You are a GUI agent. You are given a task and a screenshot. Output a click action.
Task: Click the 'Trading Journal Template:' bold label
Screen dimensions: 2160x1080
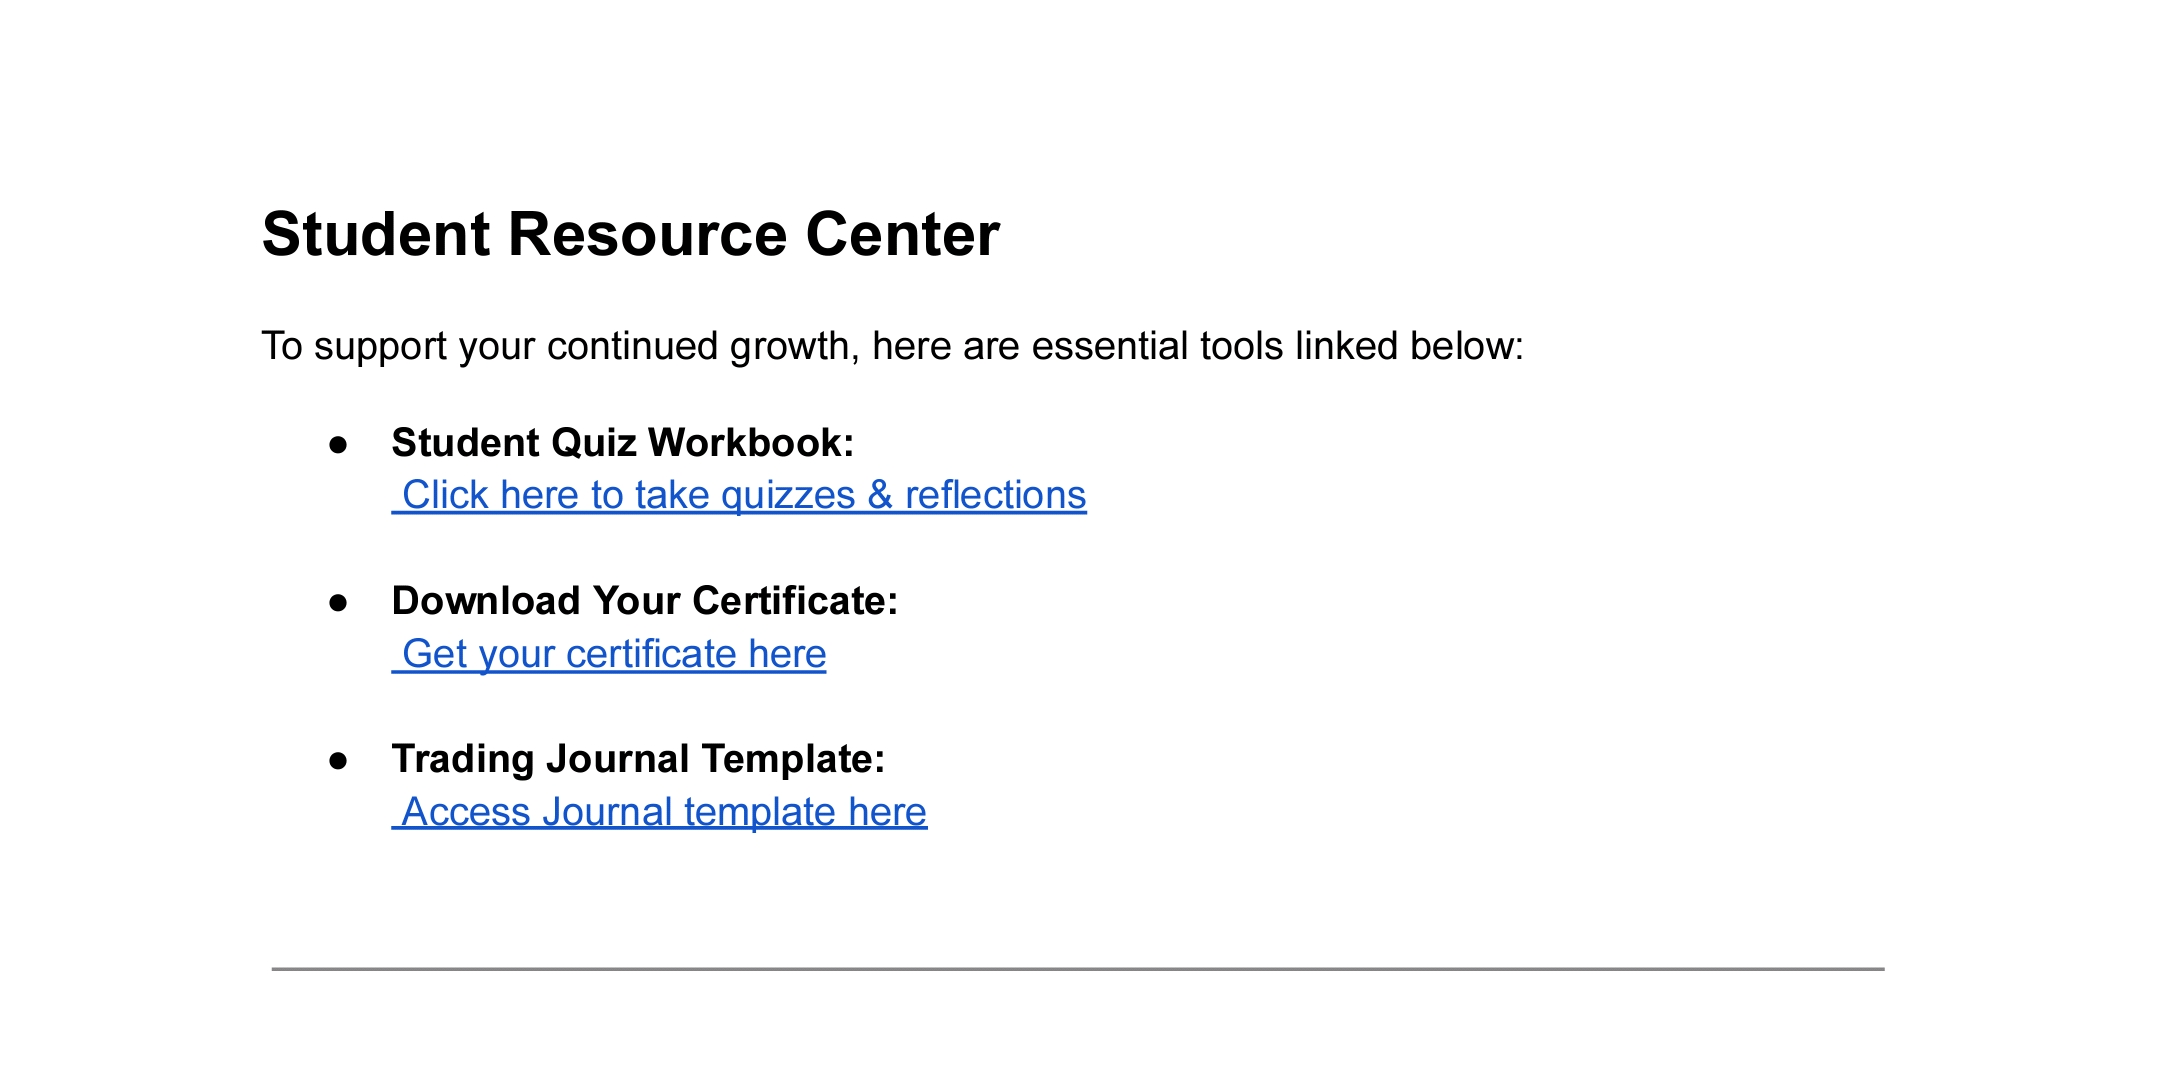pos(638,759)
